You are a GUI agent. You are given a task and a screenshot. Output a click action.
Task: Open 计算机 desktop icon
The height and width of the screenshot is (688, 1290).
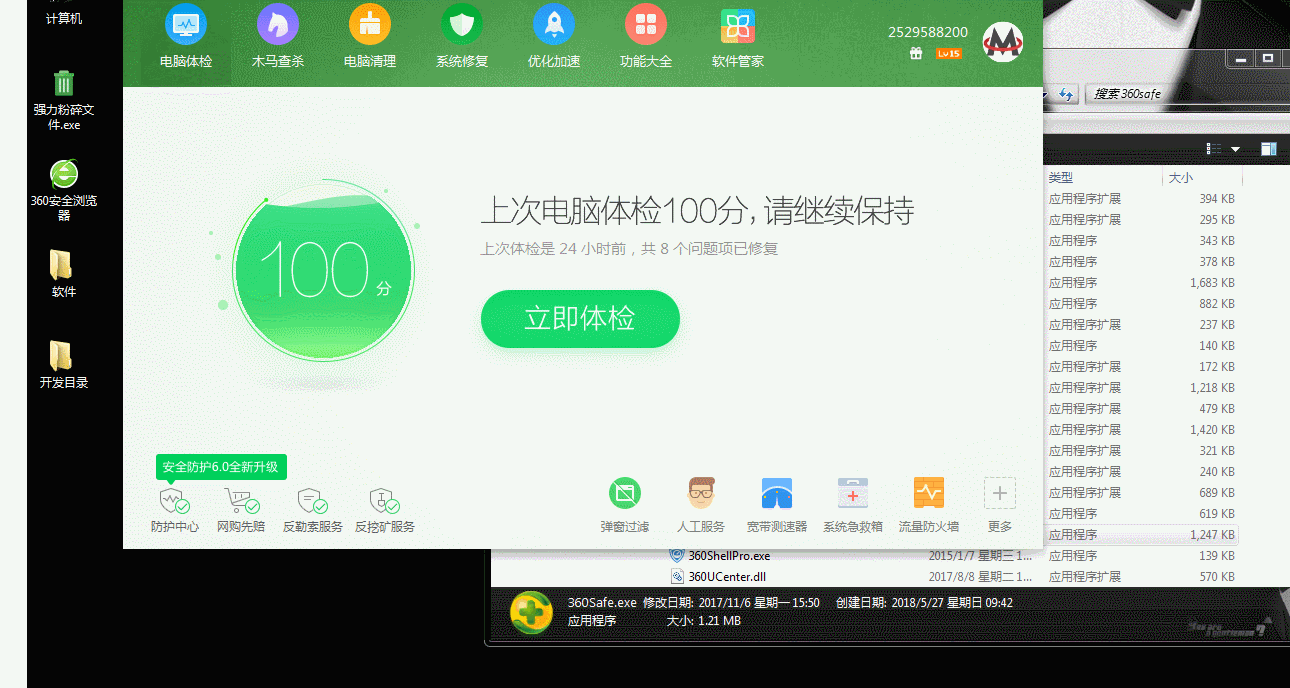tap(64, 18)
